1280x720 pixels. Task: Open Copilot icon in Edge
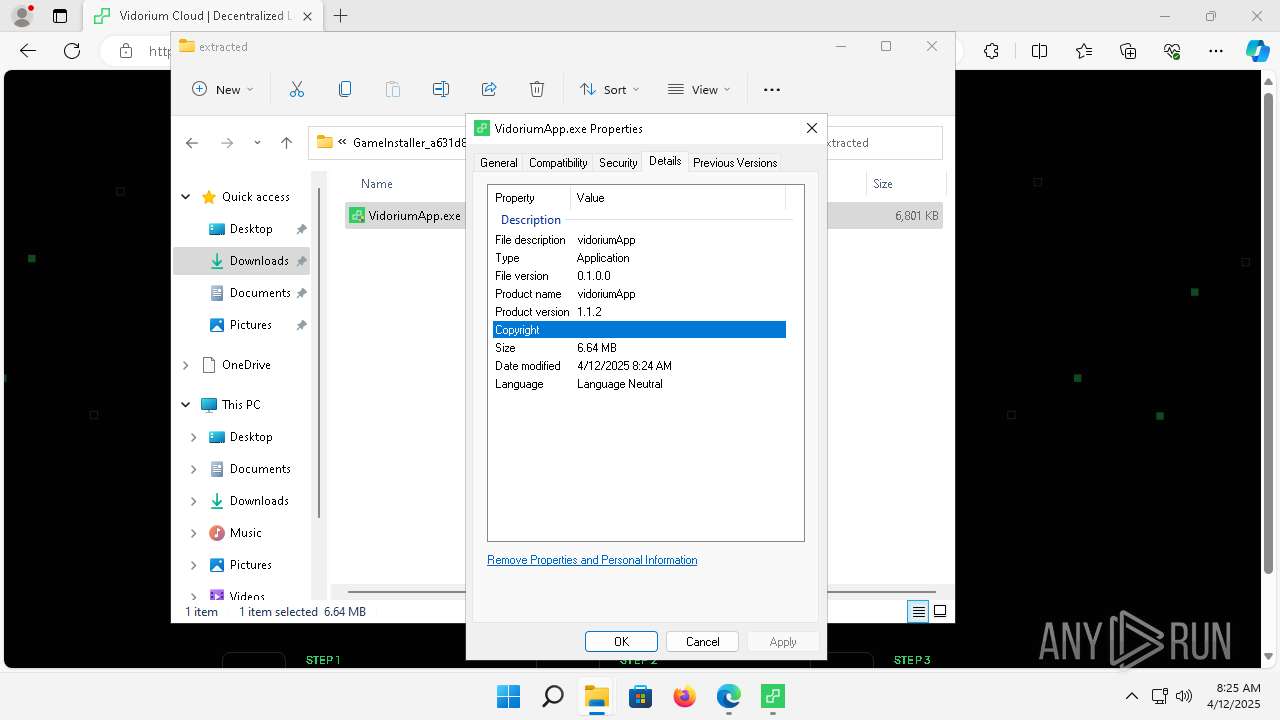coord(1257,51)
